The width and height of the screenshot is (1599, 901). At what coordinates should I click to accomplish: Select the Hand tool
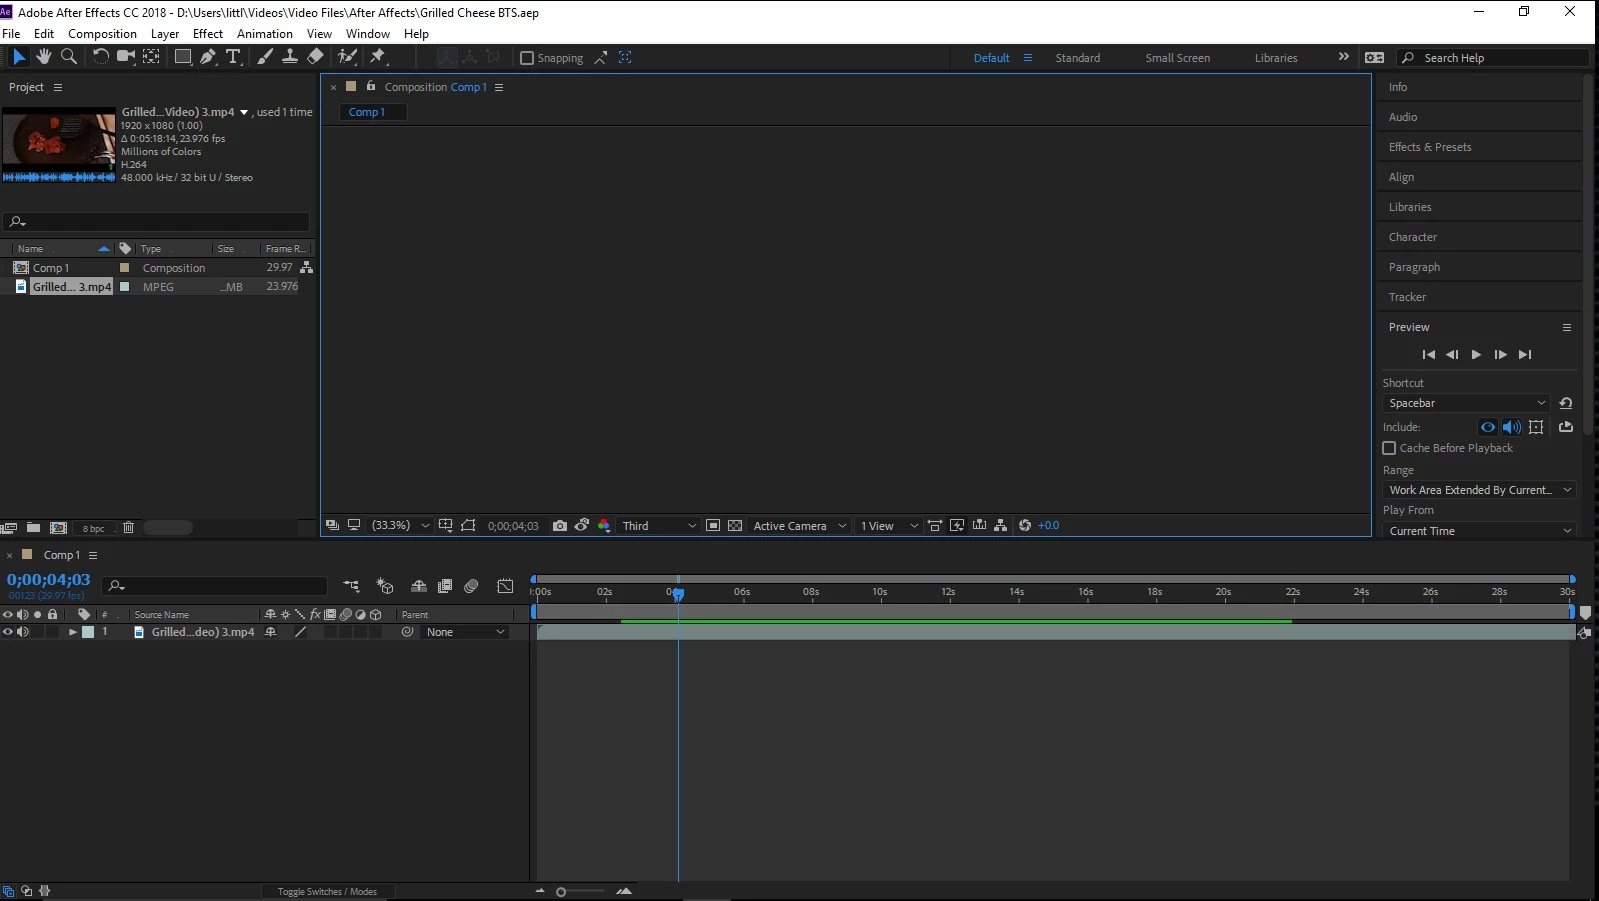tap(44, 57)
